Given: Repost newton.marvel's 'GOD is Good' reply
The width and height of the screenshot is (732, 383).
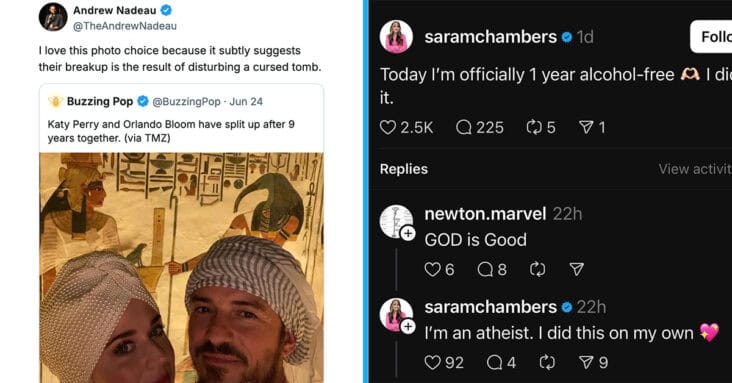Looking at the screenshot, I should point(537,269).
